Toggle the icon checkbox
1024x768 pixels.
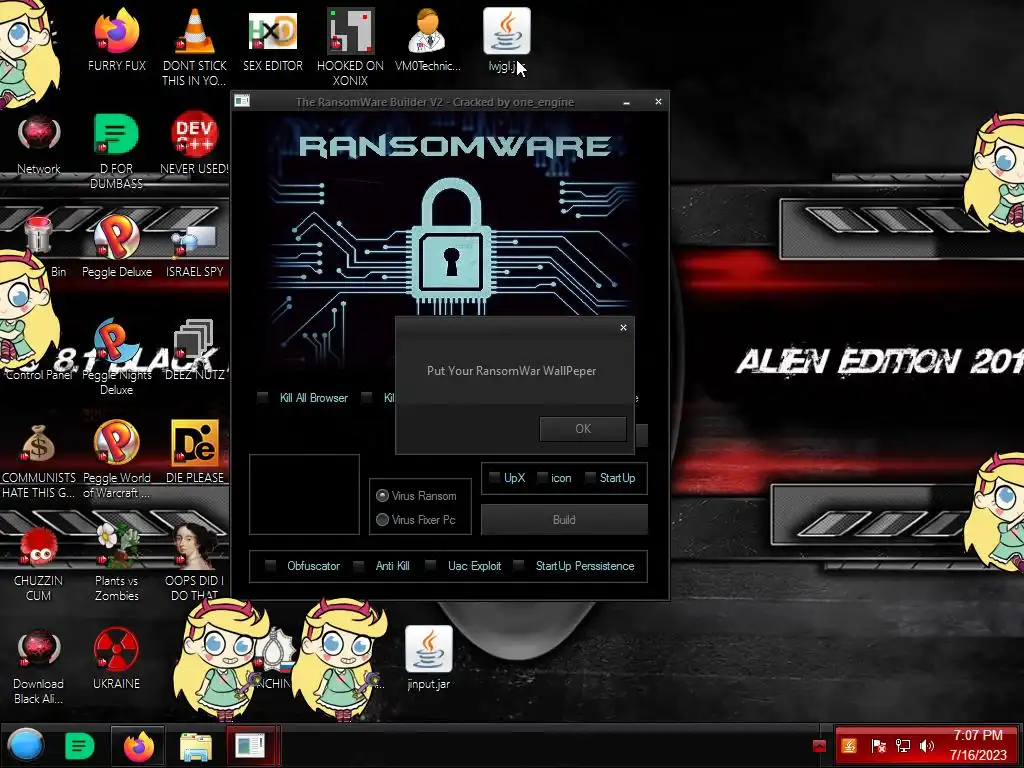coord(541,477)
